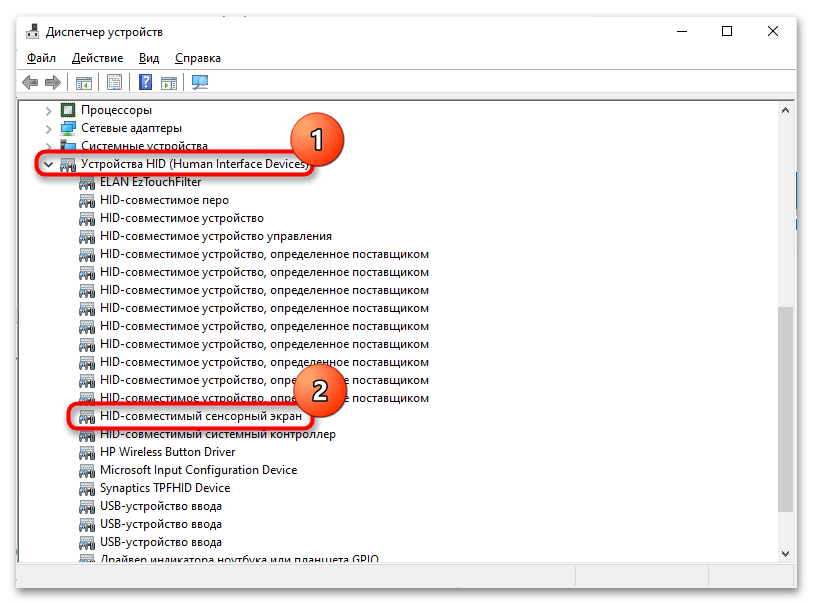Screen dimensions: 813x604
Task: Select the Процессоры category label
Action: (116, 110)
